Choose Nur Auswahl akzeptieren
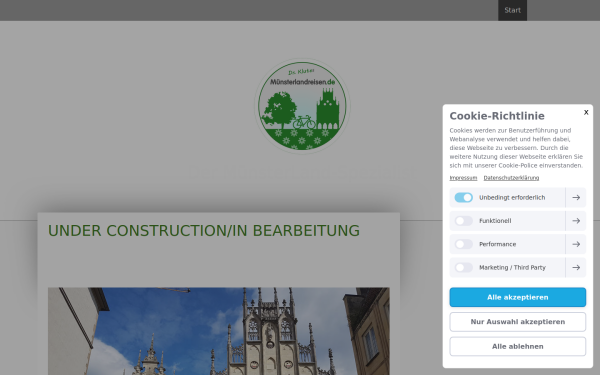The width and height of the screenshot is (600, 375). click(517, 322)
